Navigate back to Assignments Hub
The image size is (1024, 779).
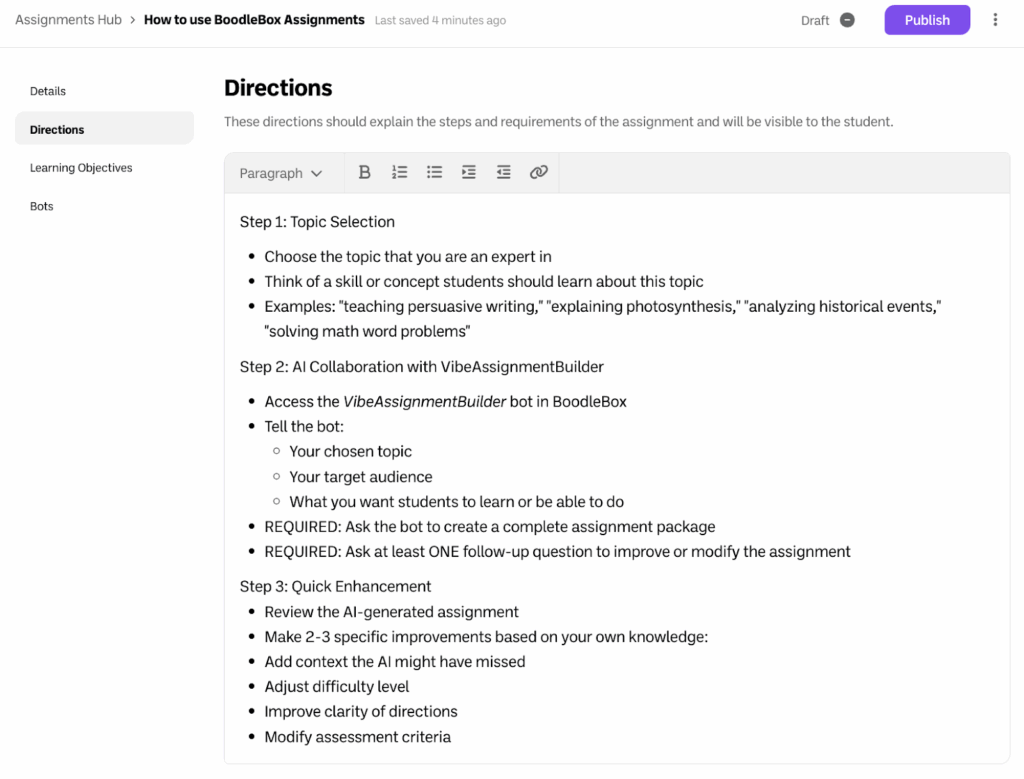66,20
